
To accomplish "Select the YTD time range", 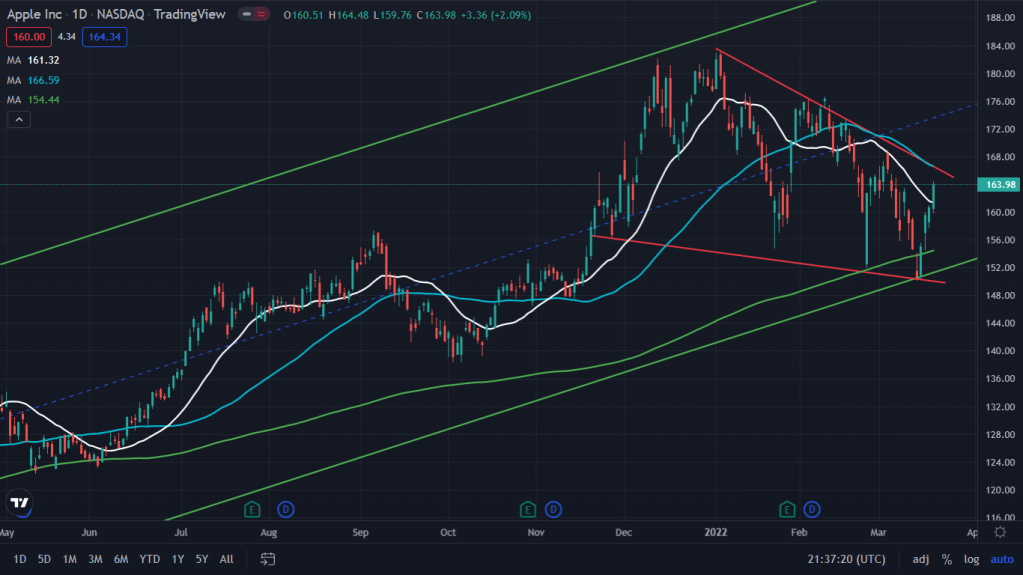I will 150,558.
